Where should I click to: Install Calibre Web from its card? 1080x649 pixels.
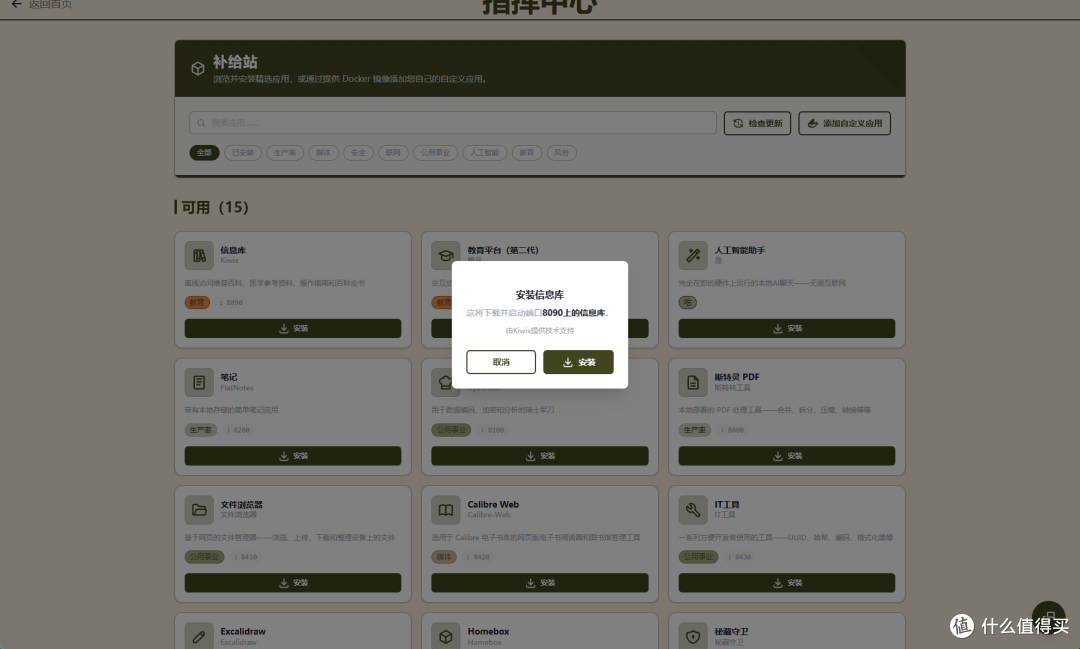click(x=539, y=583)
